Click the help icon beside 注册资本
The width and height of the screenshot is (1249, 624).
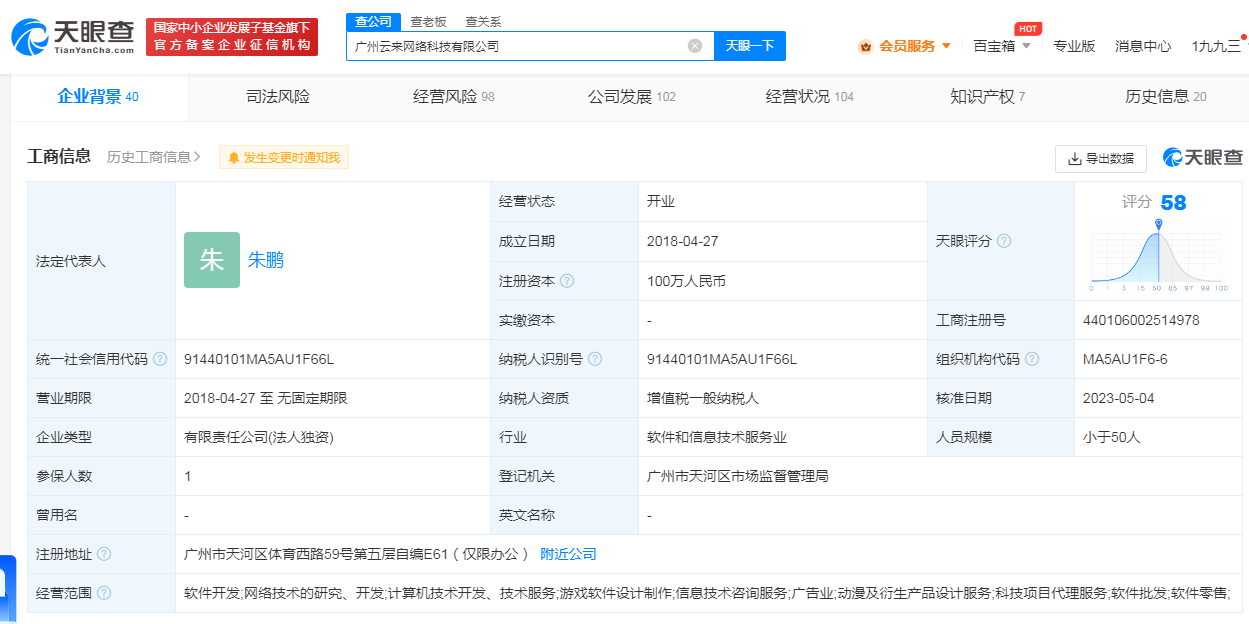567,281
